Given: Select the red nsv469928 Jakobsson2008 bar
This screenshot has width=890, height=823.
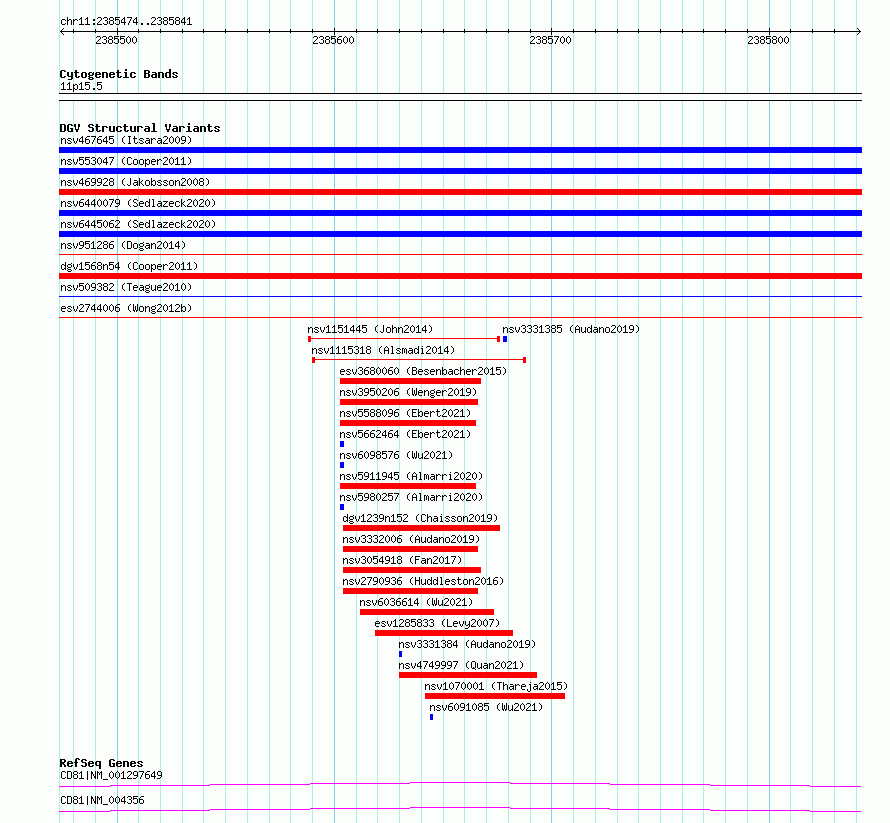Looking at the screenshot, I should click(x=460, y=192).
